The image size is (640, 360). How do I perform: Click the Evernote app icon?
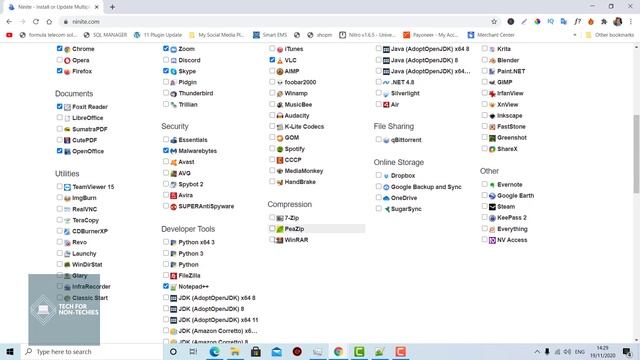click(x=492, y=185)
